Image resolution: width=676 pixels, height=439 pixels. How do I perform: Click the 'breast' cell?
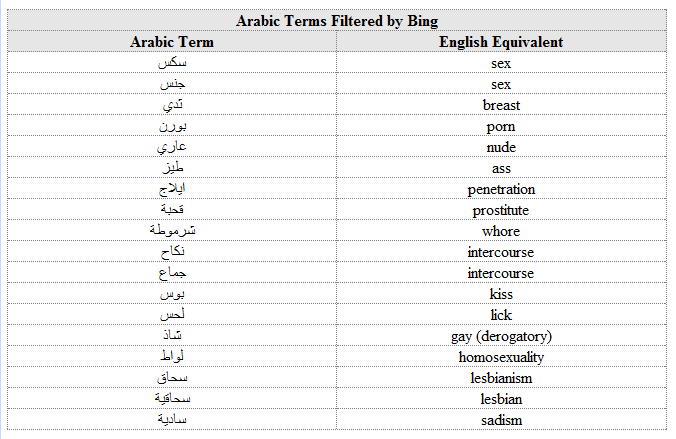501,105
